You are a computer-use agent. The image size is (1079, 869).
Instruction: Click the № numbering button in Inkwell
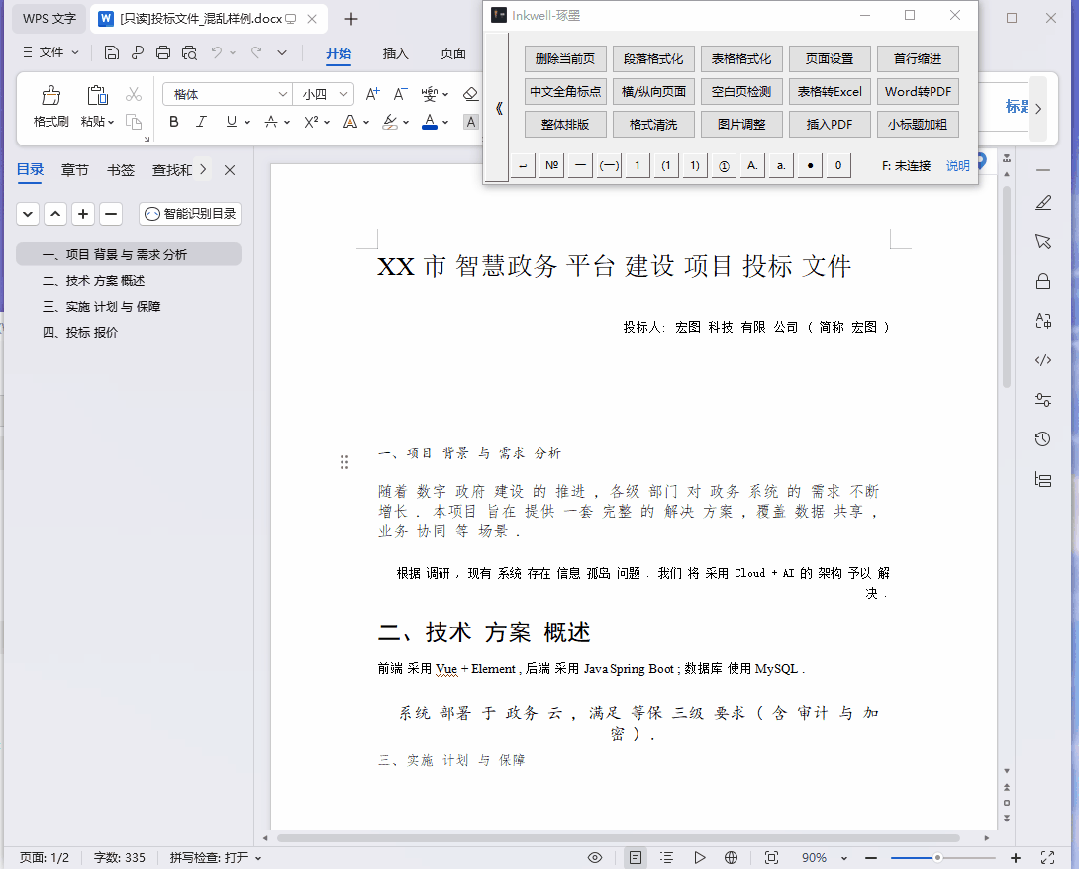552,165
